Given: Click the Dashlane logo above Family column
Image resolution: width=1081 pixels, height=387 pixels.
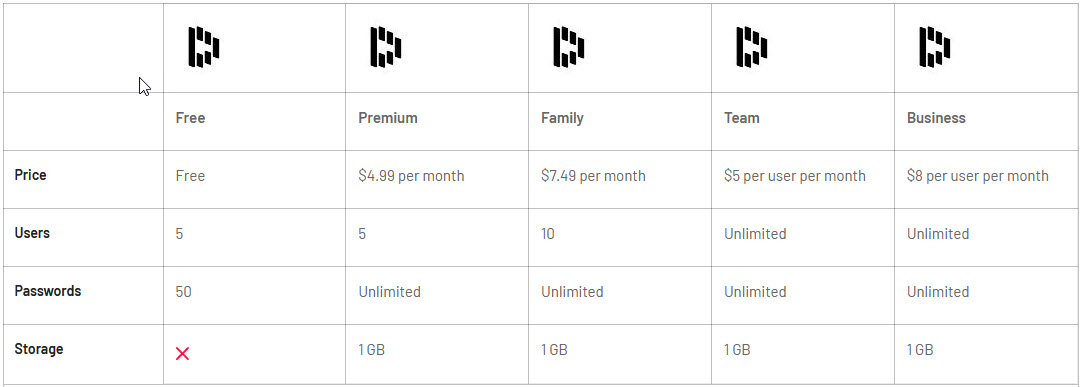Looking at the screenshot, I should [x=569, y=47].
